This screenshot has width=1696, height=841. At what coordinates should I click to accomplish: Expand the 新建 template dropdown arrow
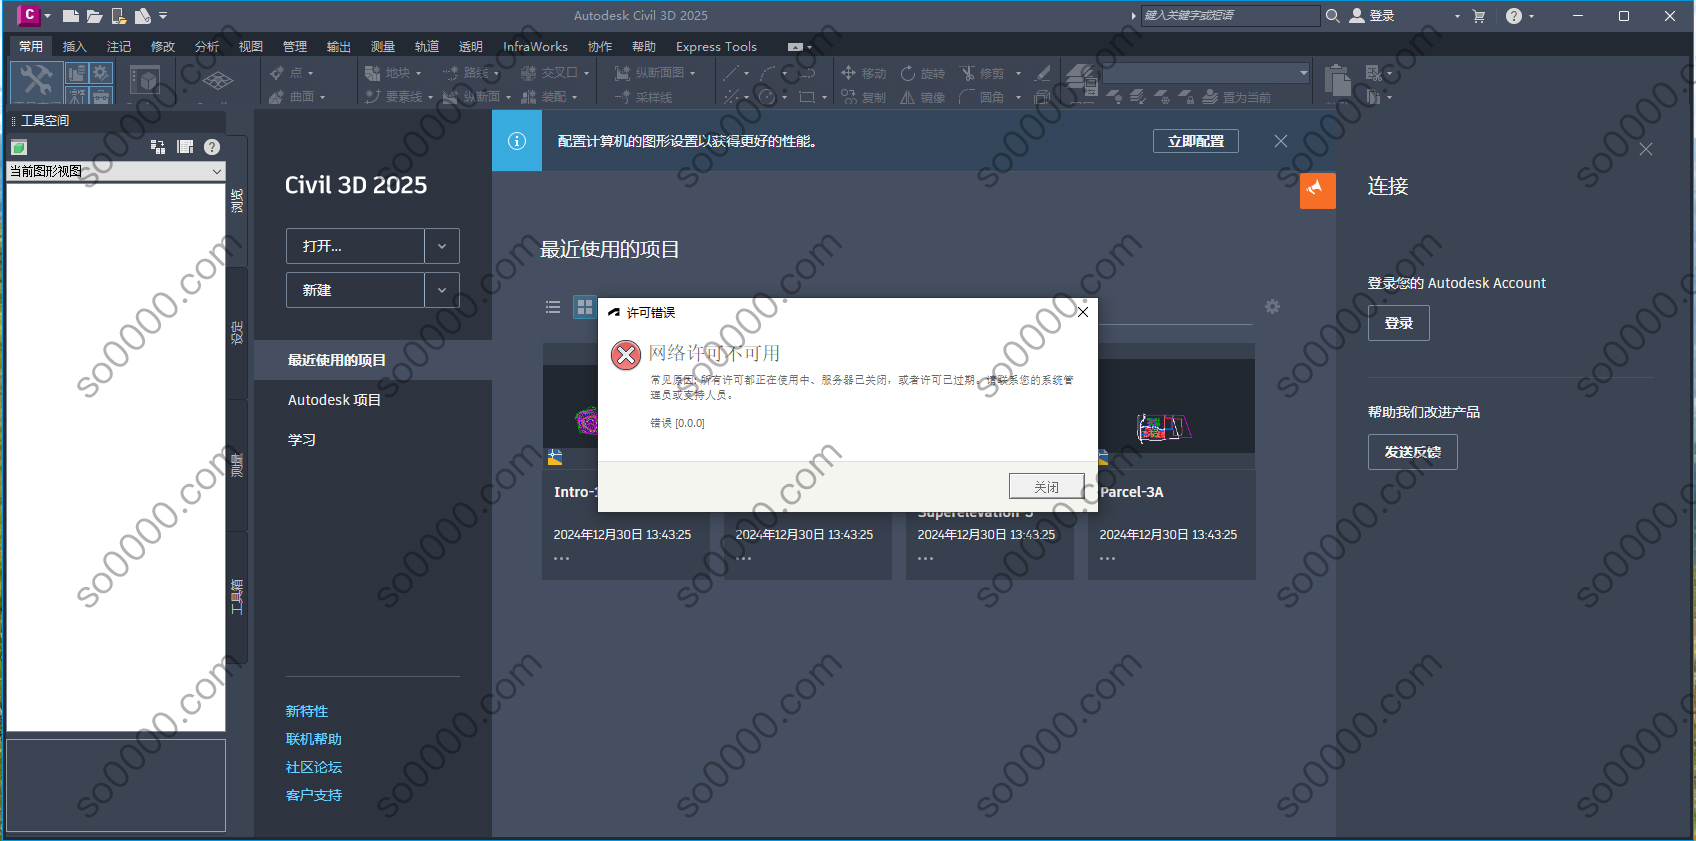click(x=442, y=290)
